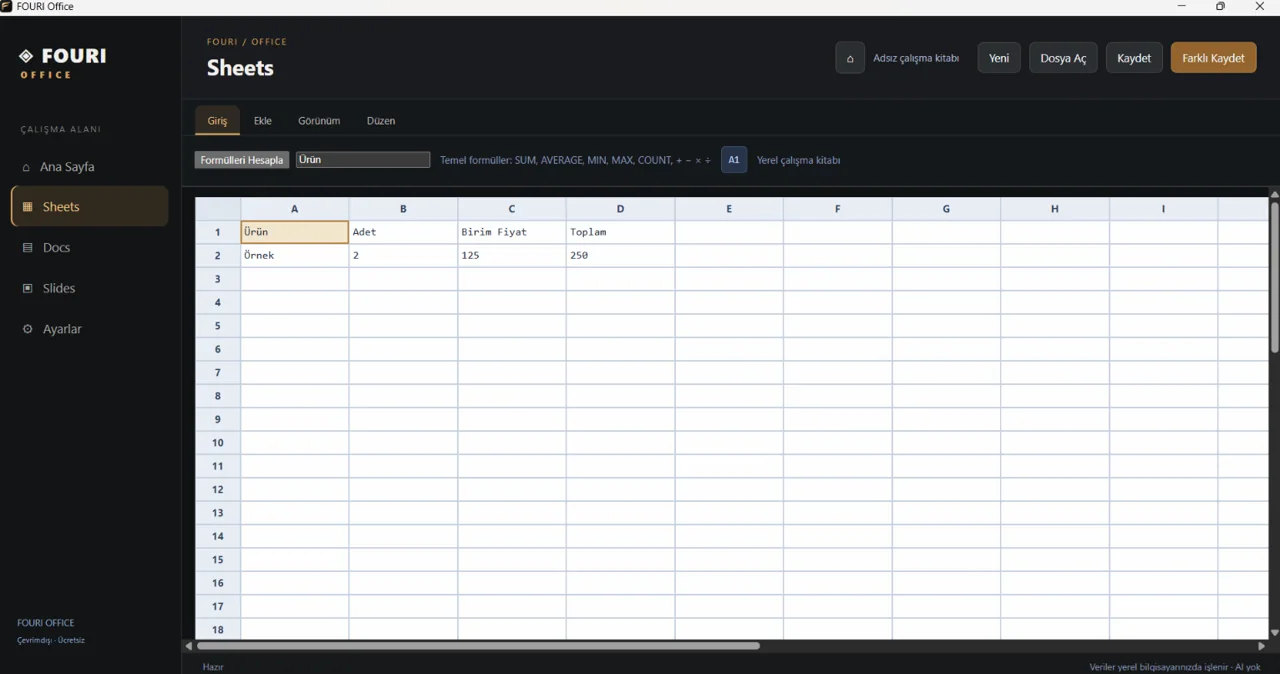
Task: Click the horizontal scrollbar left arrow
Action: (x=189, y=646)
